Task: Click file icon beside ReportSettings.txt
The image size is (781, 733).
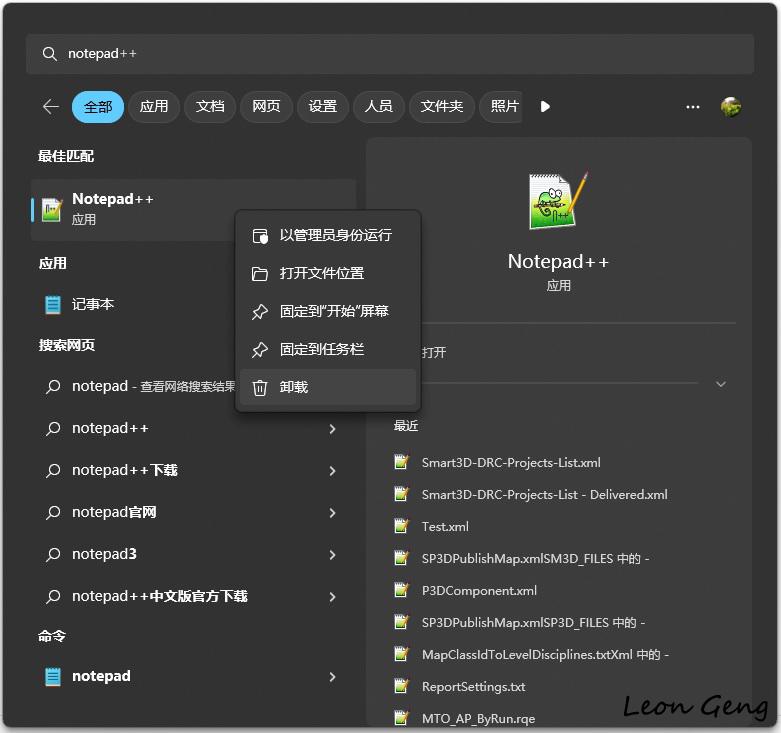Action: (x=401, y=687)
